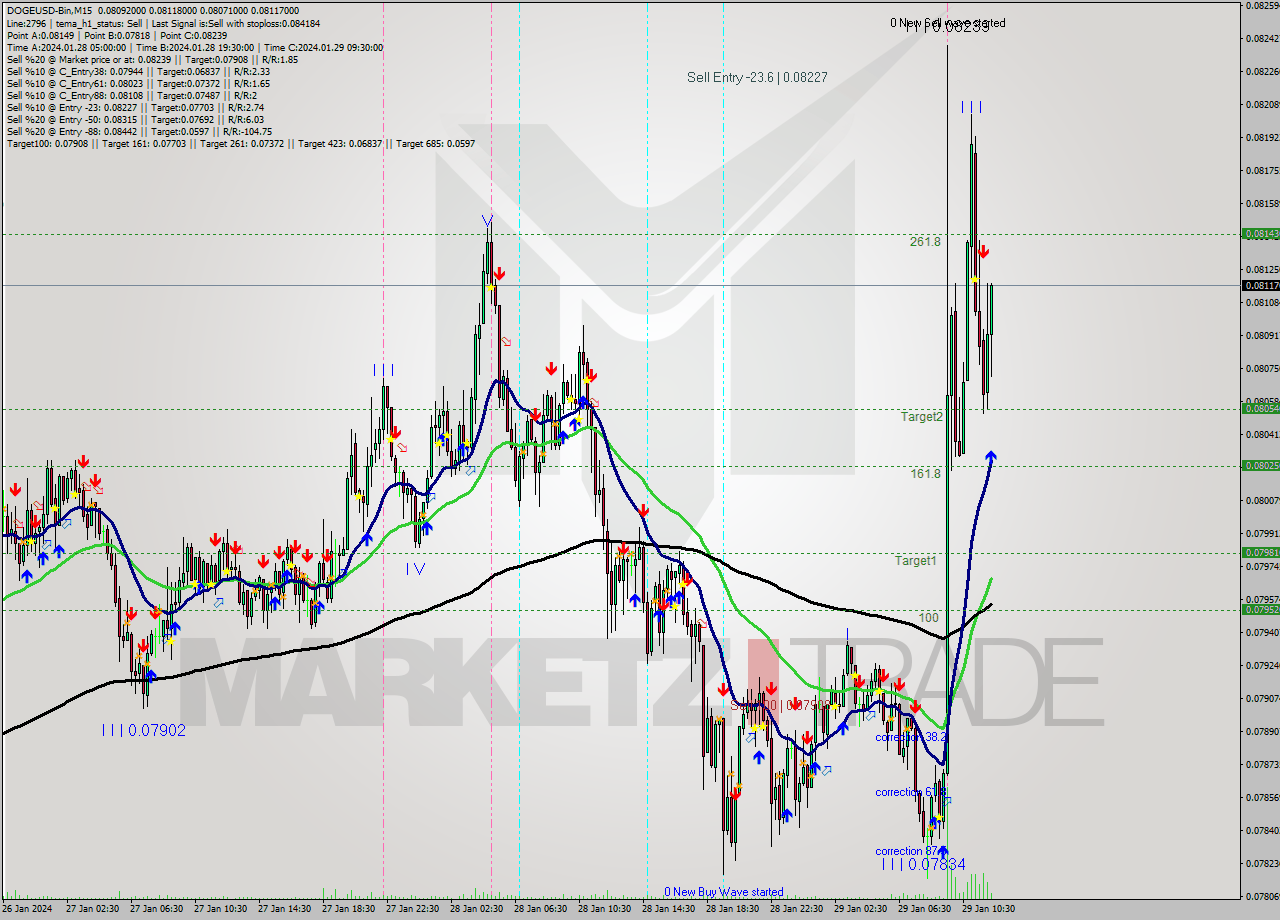Select the '29 Jan 10:30' time axis label
The height and width of the screenshot is (920, 1280).
tap(988, 909)
